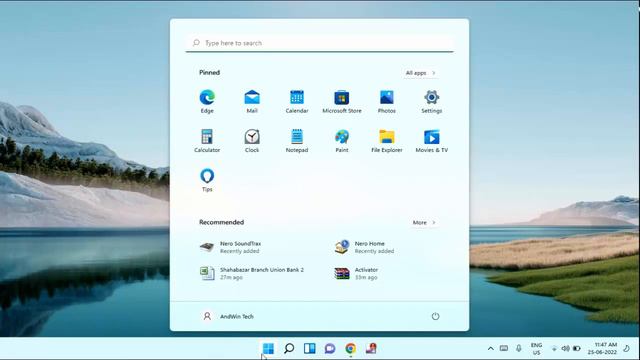This screenshot has width=640, height=360.
Task: Open the clock and date flyout
Action: point(602,348)
